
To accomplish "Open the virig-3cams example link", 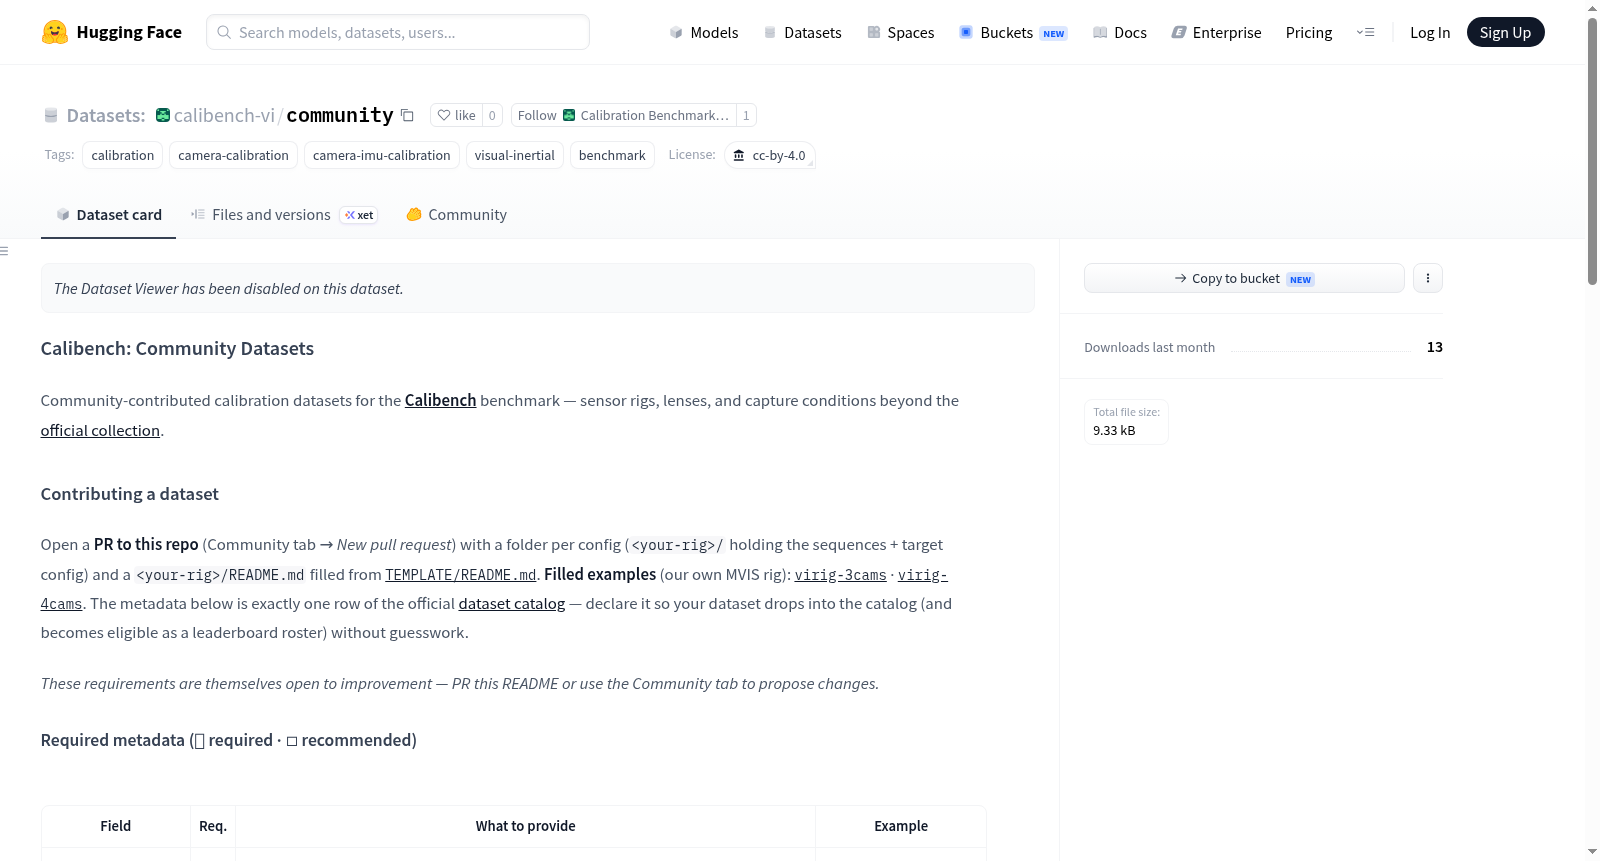I will tap(840, 575).
